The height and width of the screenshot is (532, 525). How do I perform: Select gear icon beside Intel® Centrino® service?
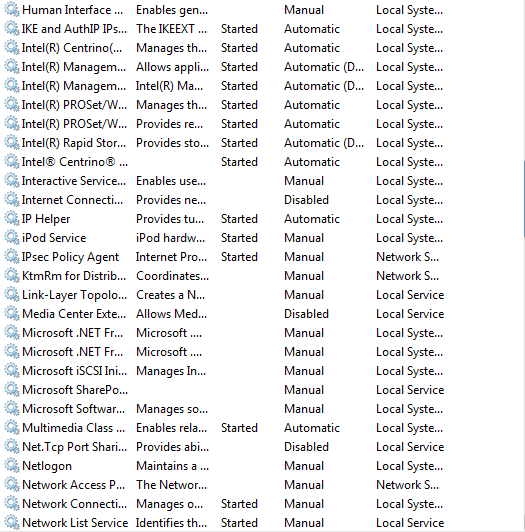click(12, 161)
